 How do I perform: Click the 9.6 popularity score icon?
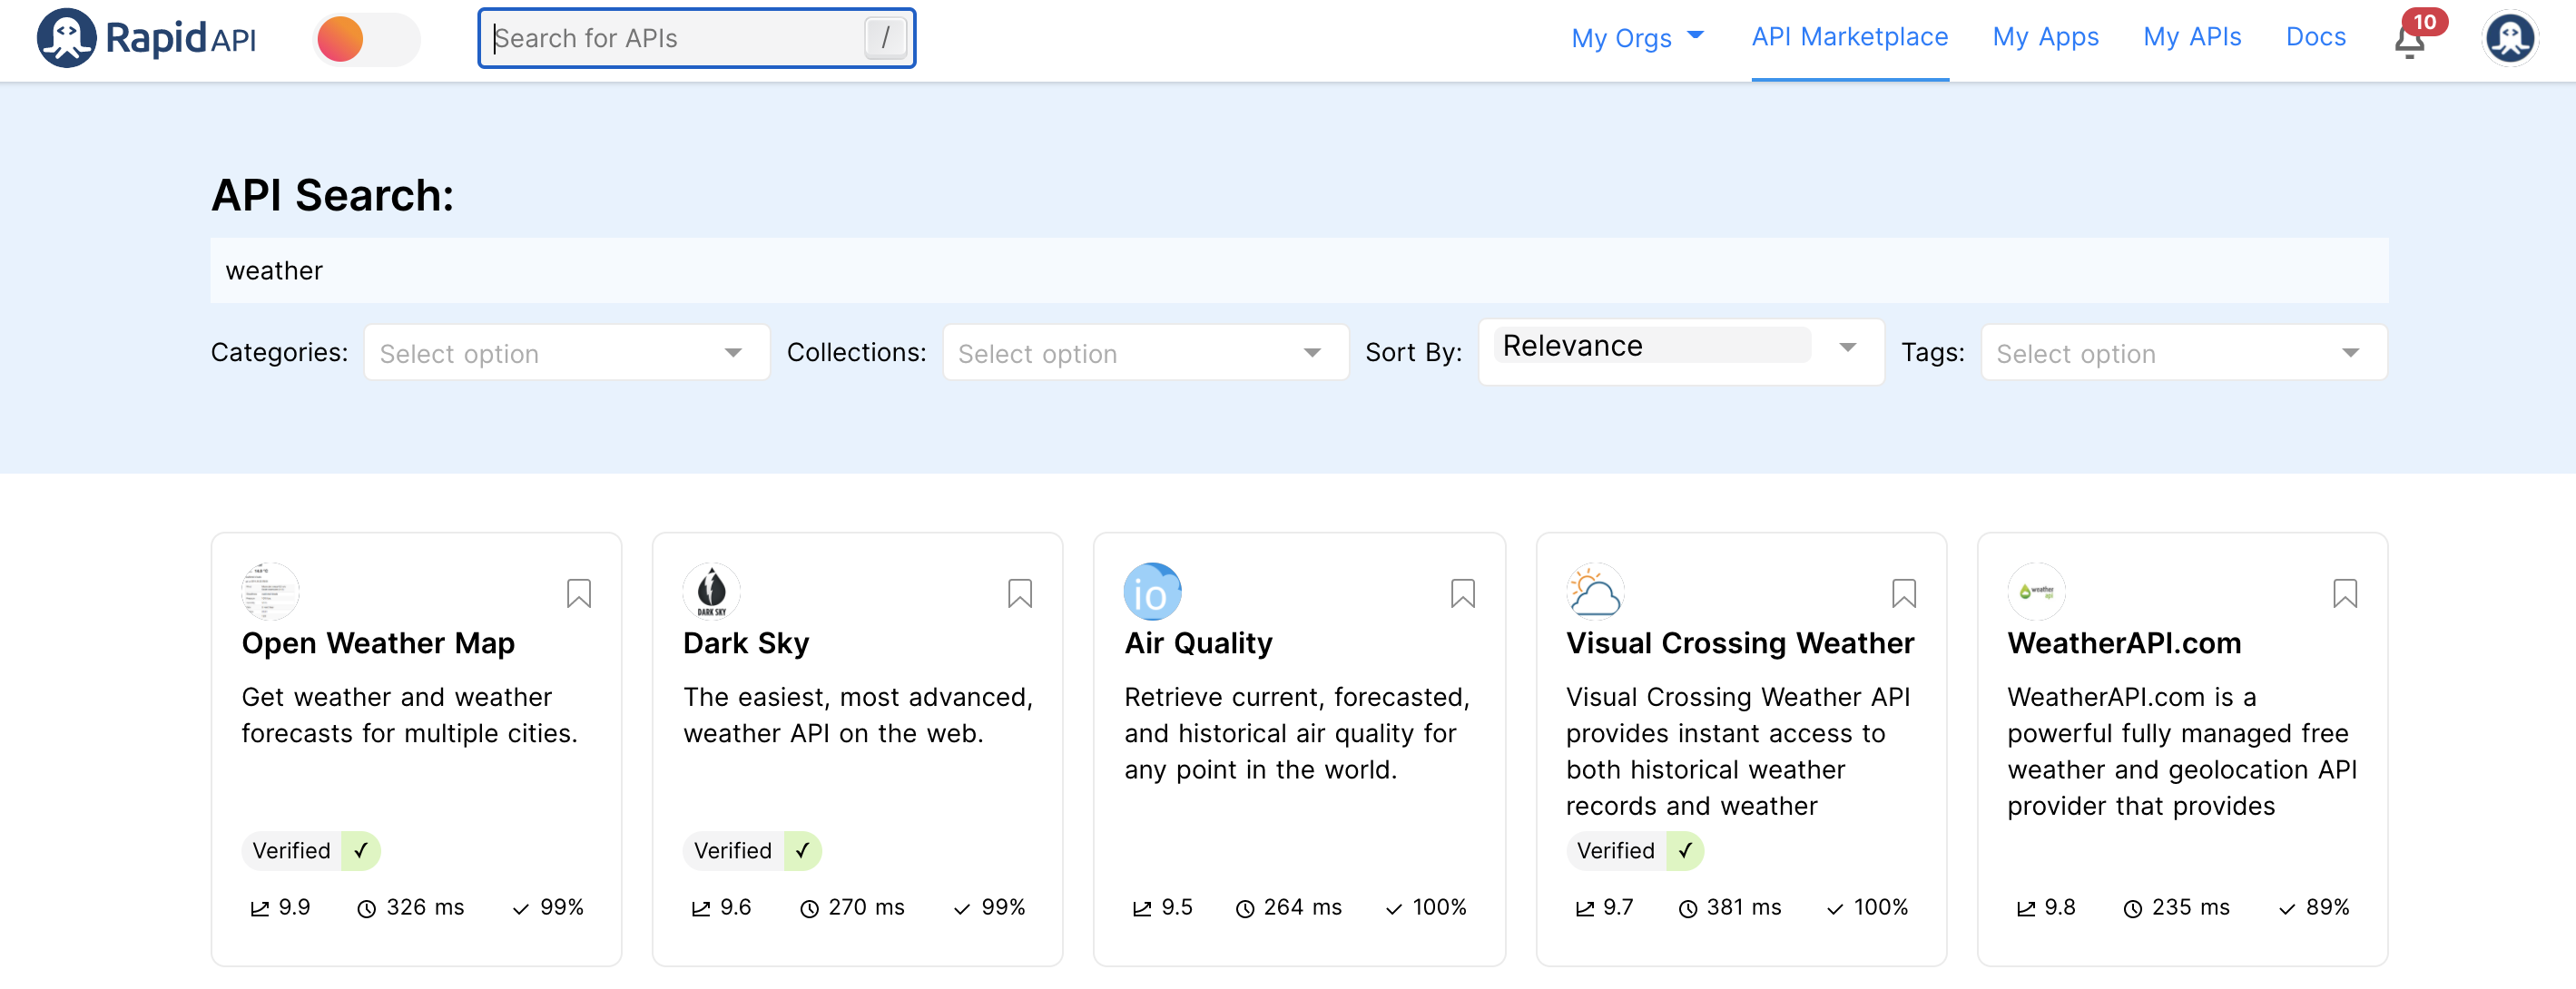click(x=701, y=908)
